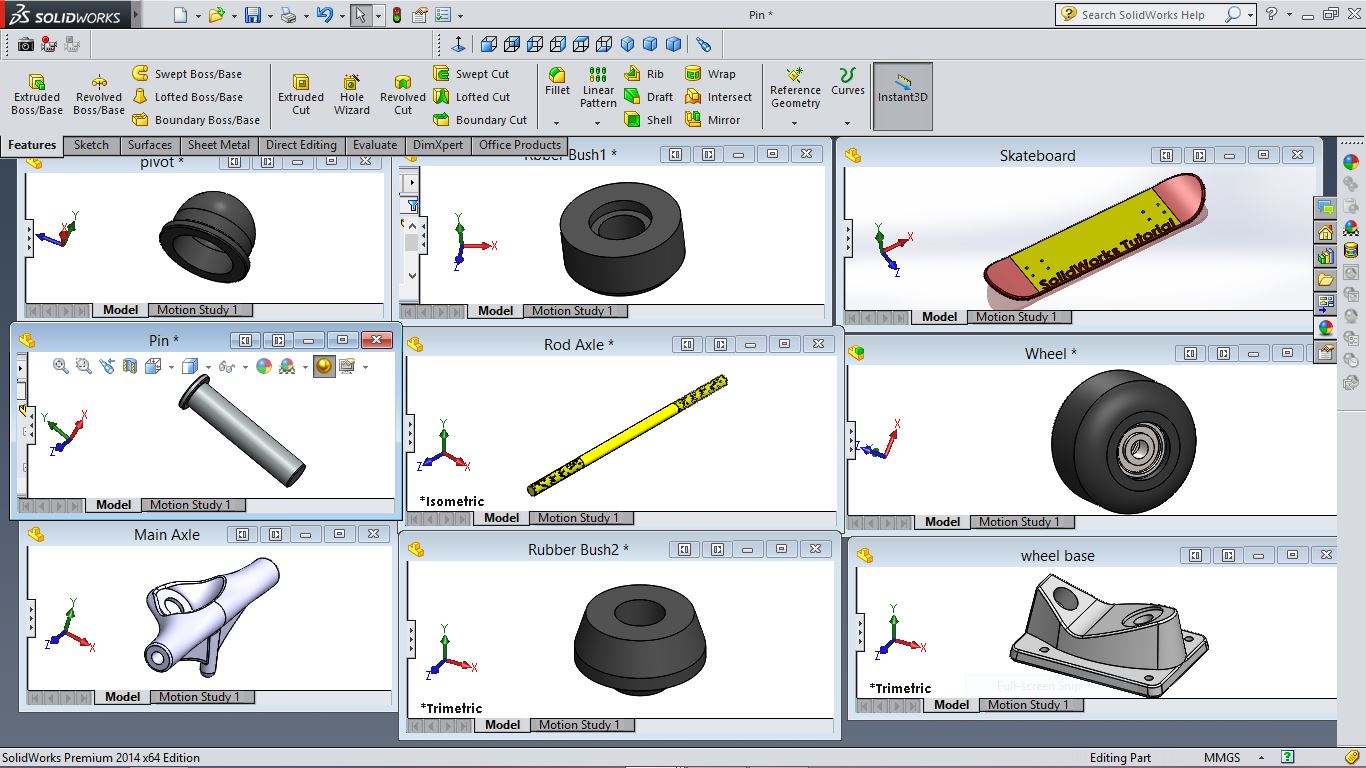
Task: Click the skateboard model thumbnail in Skateboard window
Action: coord(1094,240)
